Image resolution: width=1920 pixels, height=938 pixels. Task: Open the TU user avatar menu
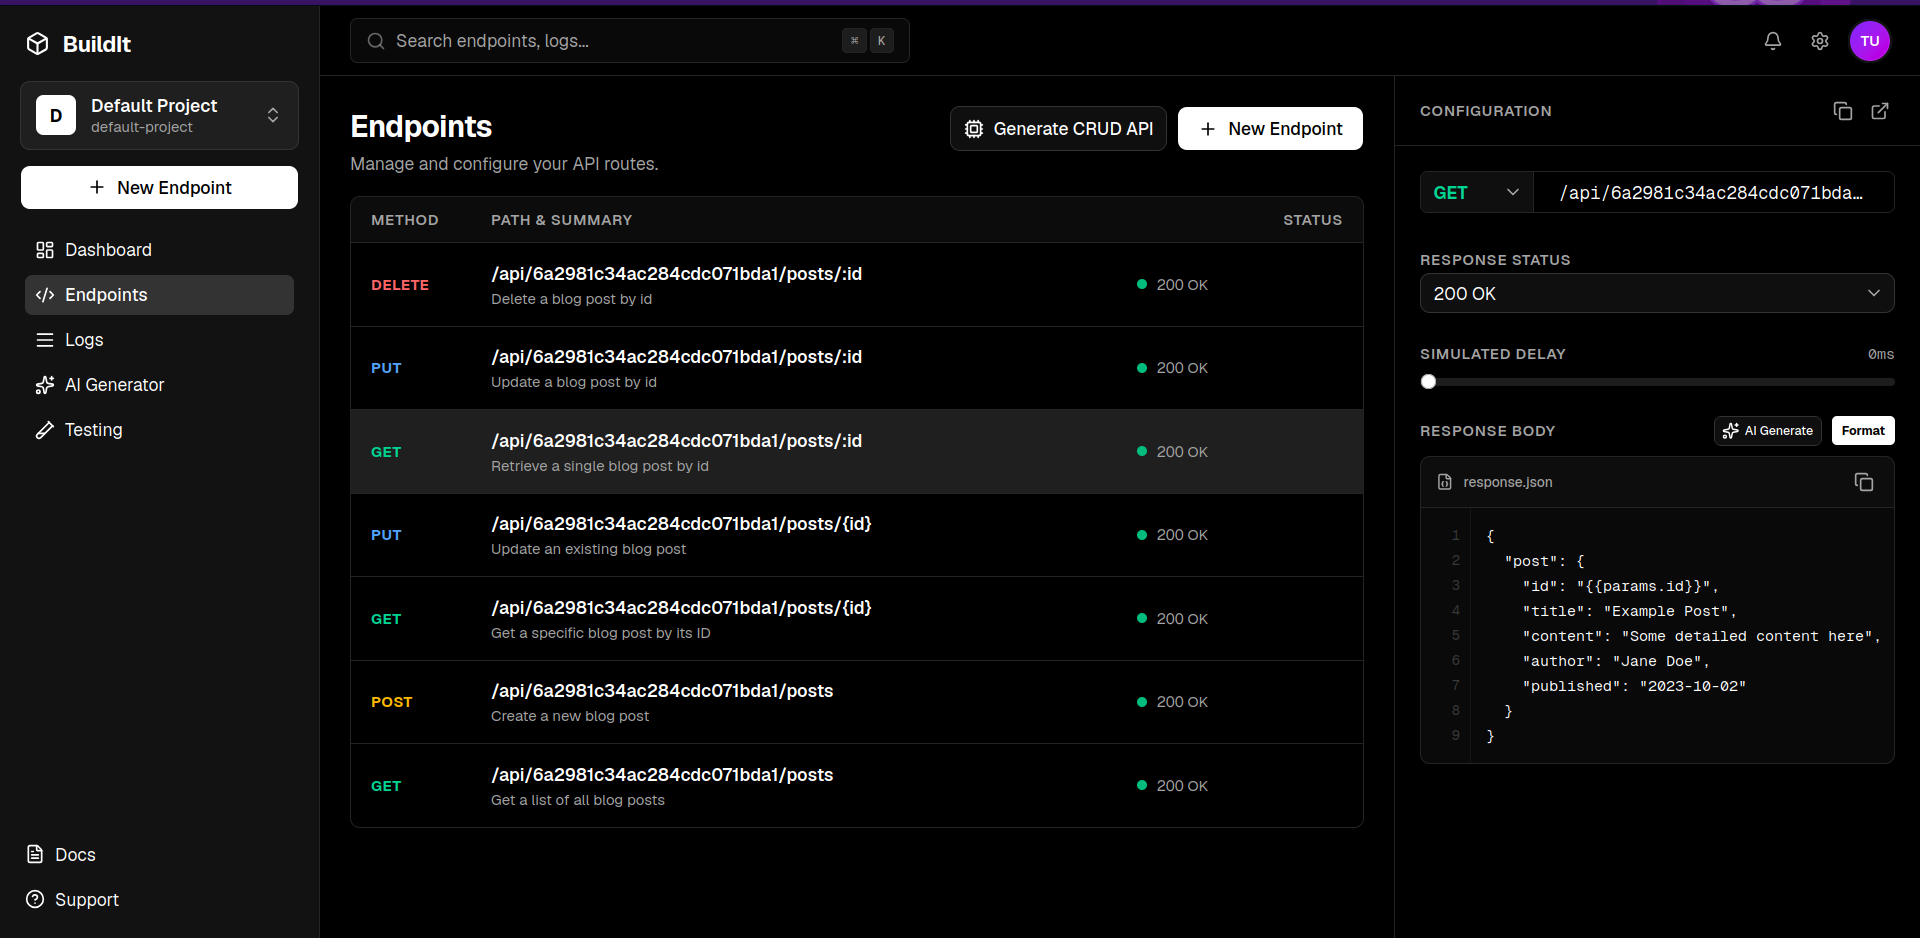[x=1870, y=41]
